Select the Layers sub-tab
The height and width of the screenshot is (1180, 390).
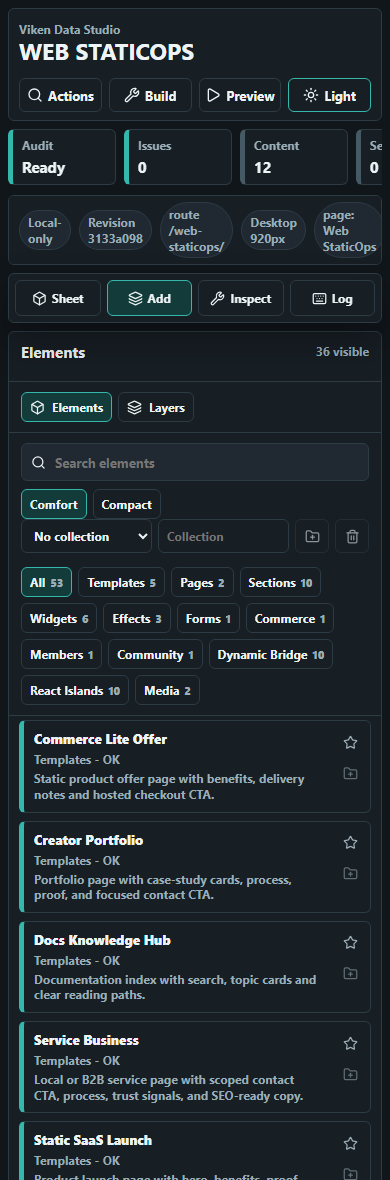coord(156,407)
